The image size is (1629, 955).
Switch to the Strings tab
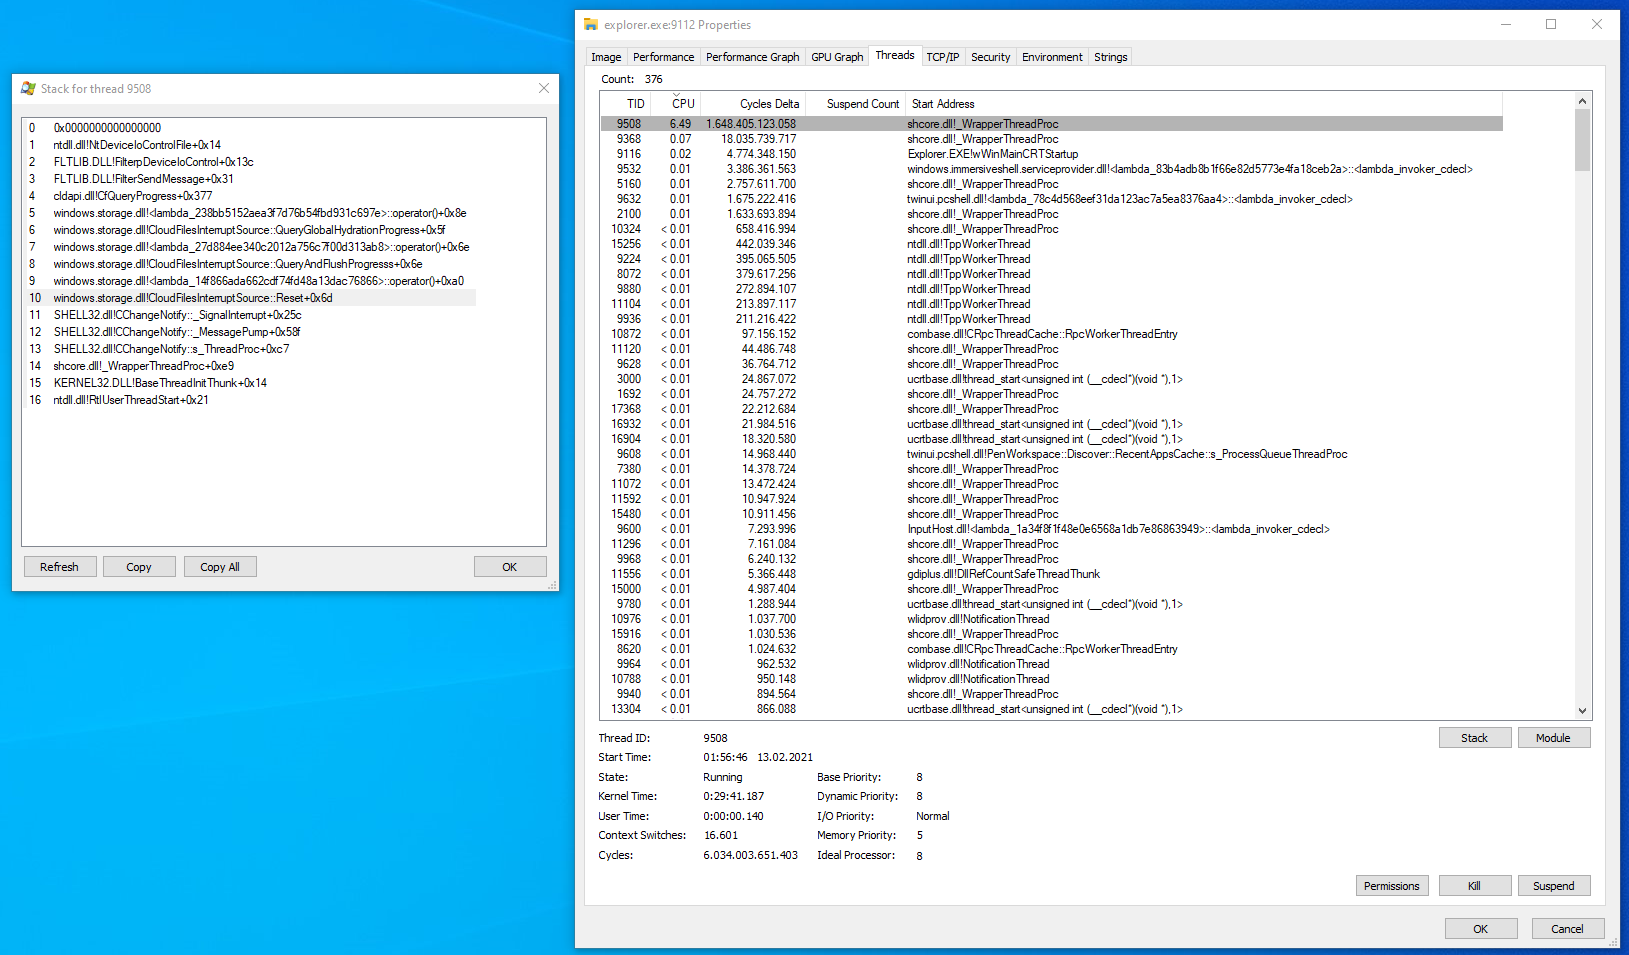click(x=1111, y=57)
